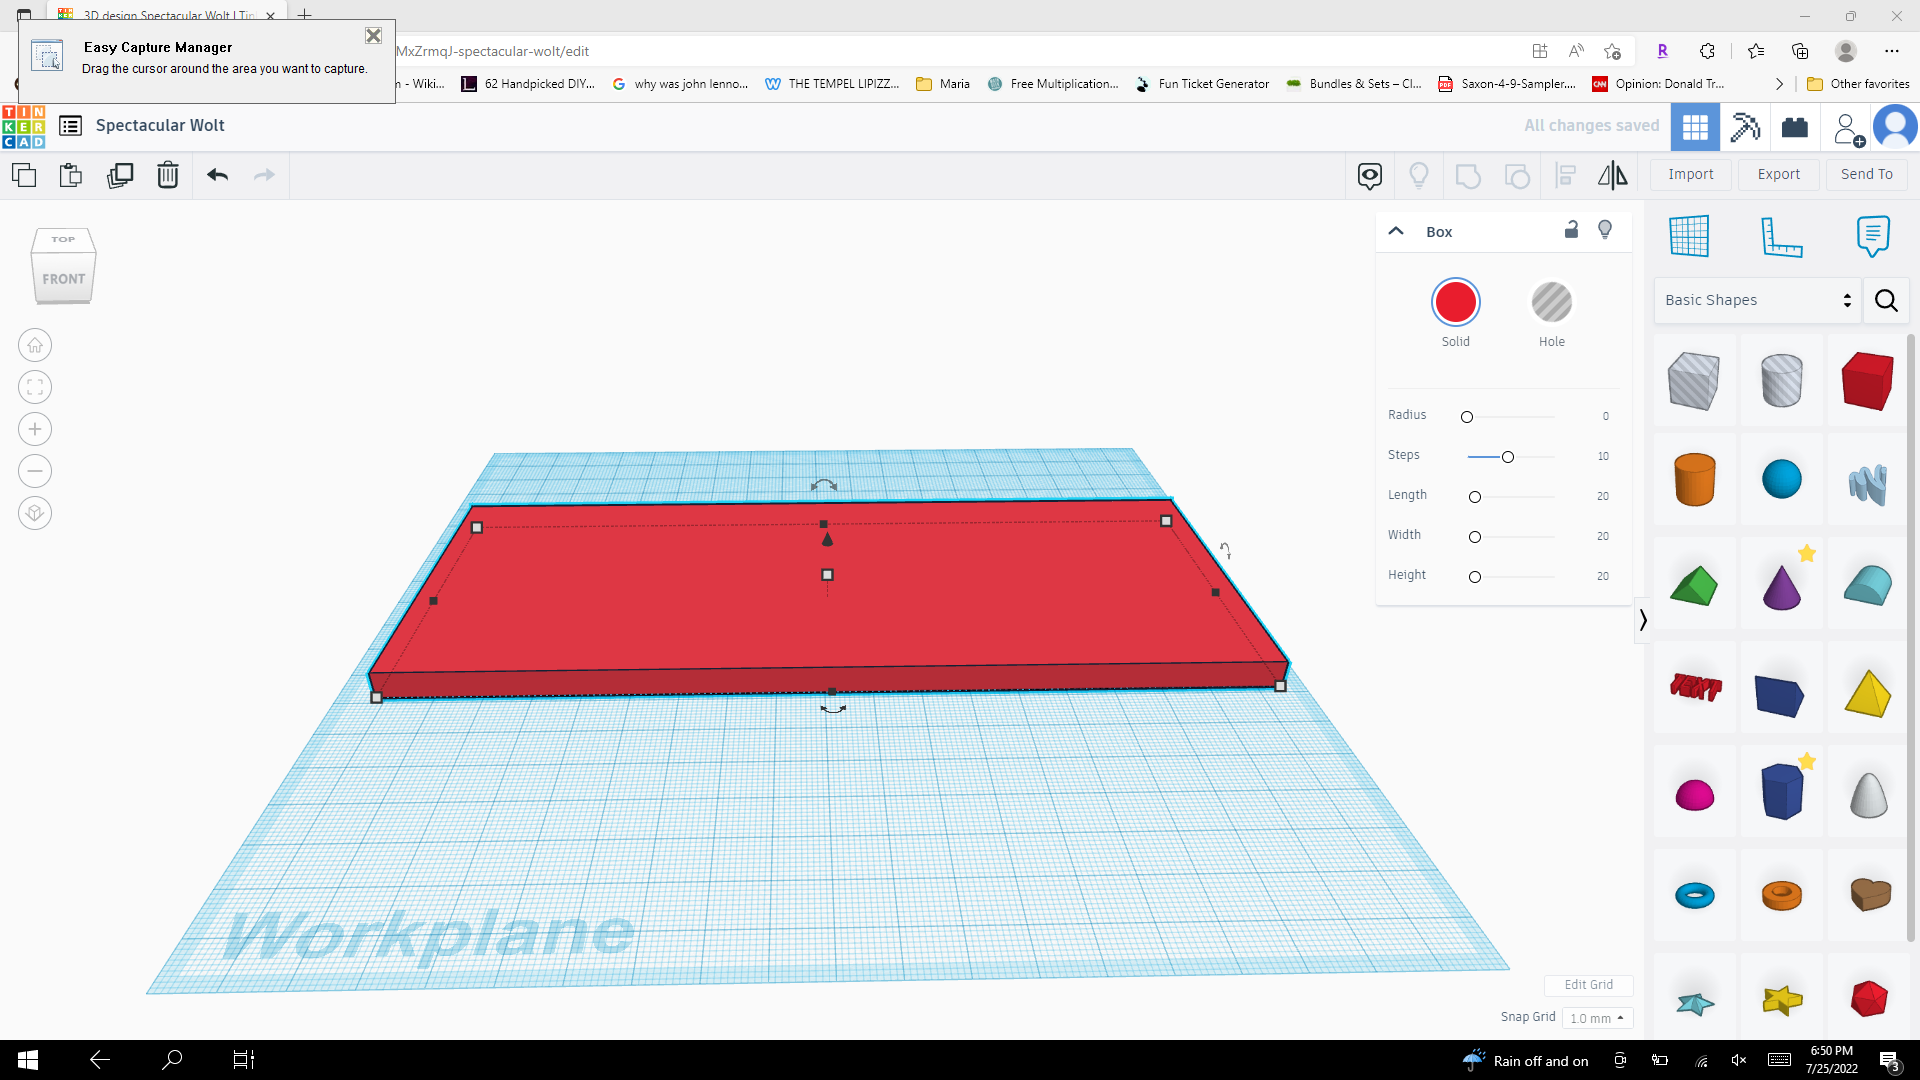Image resolution: width=1920 pixels, height=1080 pixels.
Task: Open the view notes icon
Action: (1370, 176)
